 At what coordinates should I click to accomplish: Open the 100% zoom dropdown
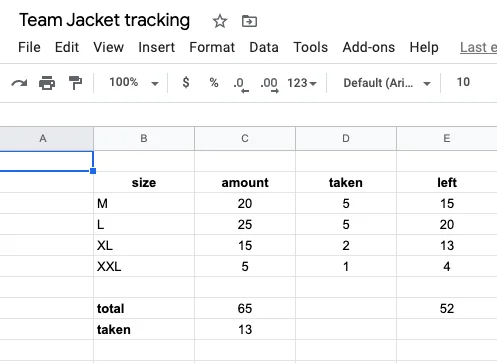(x=133, y=82)
